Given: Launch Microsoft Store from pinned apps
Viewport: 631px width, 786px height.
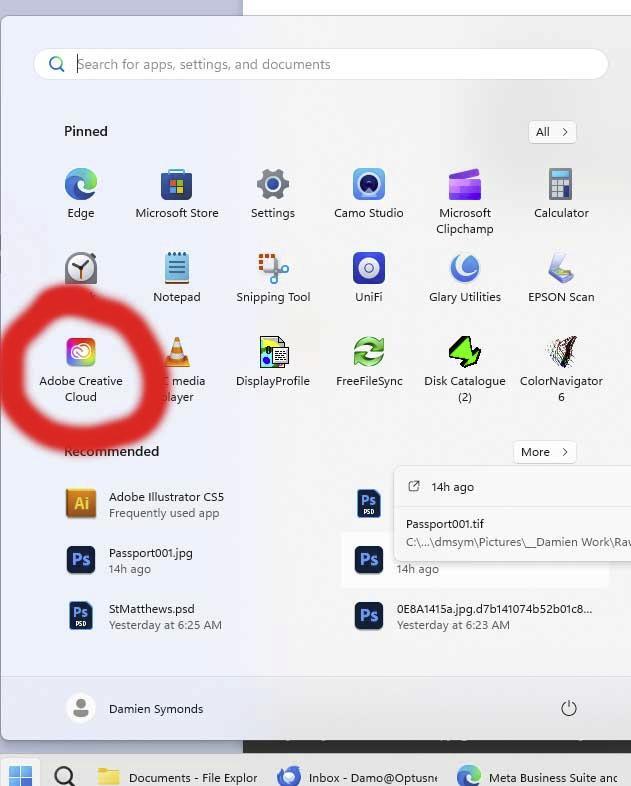Looking at the screenshot, I should pos(176,193).
